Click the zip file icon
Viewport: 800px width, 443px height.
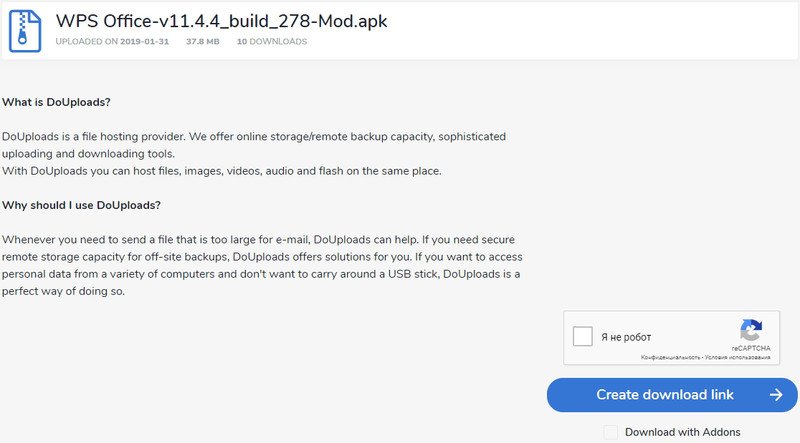[x=24, y=29]
